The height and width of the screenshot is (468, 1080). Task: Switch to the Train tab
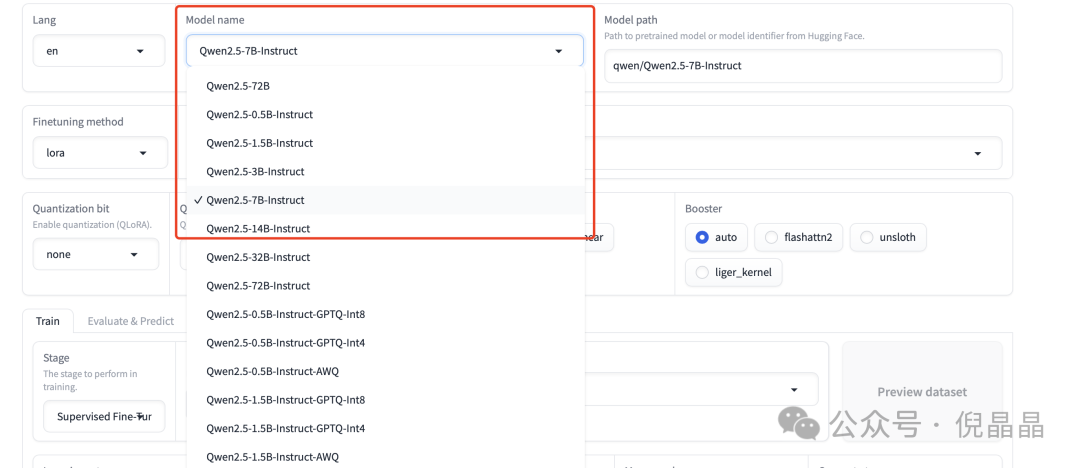coord(48,321)
